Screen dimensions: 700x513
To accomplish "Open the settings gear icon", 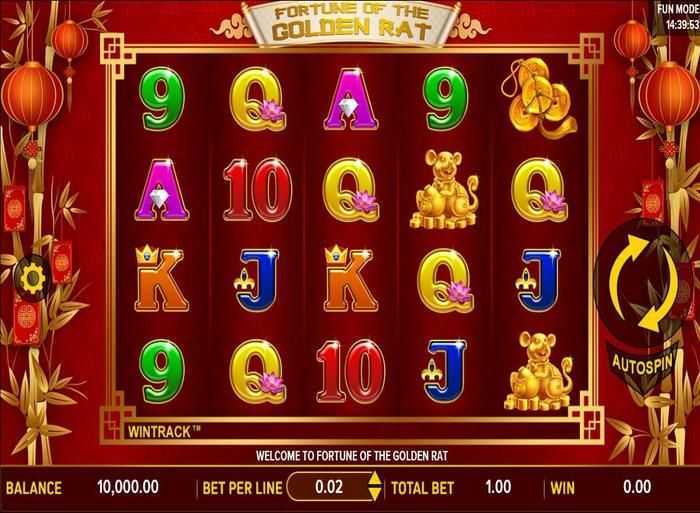I will pos(31,279).
